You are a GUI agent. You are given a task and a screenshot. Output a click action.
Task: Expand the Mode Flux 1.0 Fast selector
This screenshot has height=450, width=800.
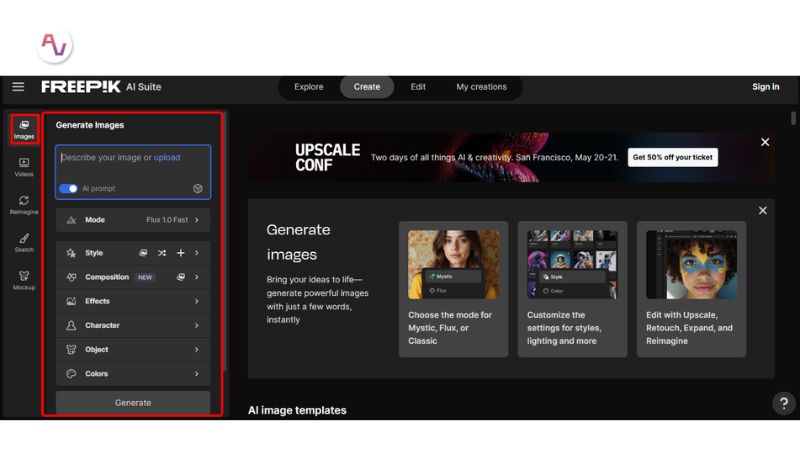133,220
